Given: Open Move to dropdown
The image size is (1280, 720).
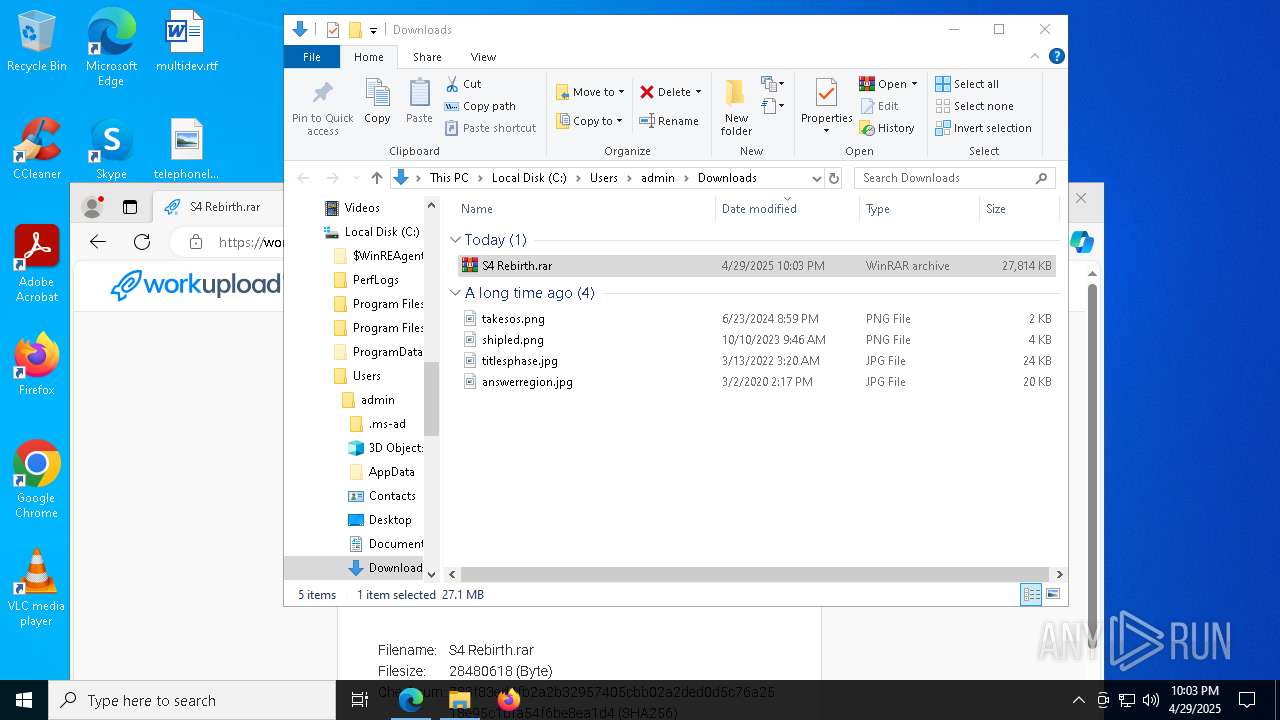Looking at the screenshot, I should 590,92.
